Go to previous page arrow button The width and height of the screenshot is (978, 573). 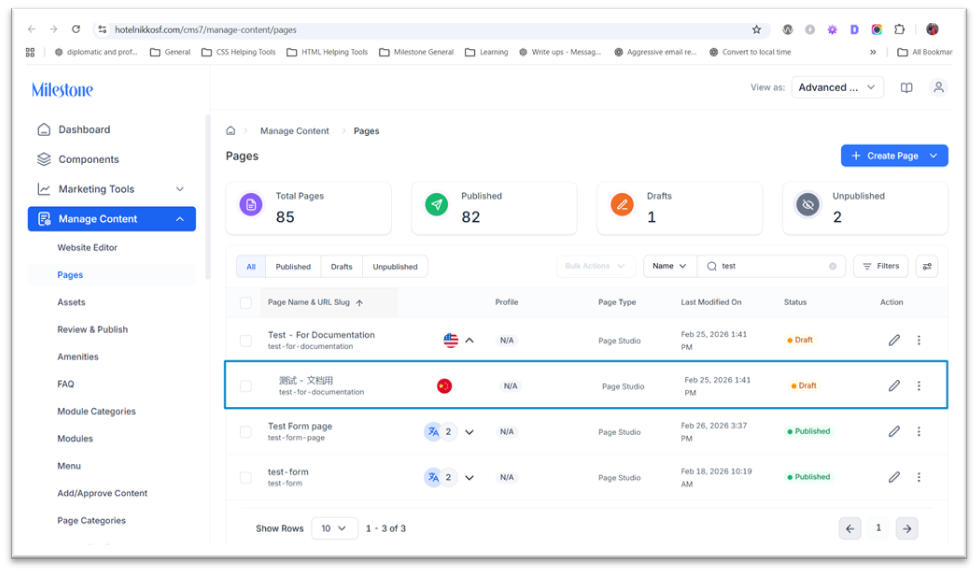click(x=850, y=529)
